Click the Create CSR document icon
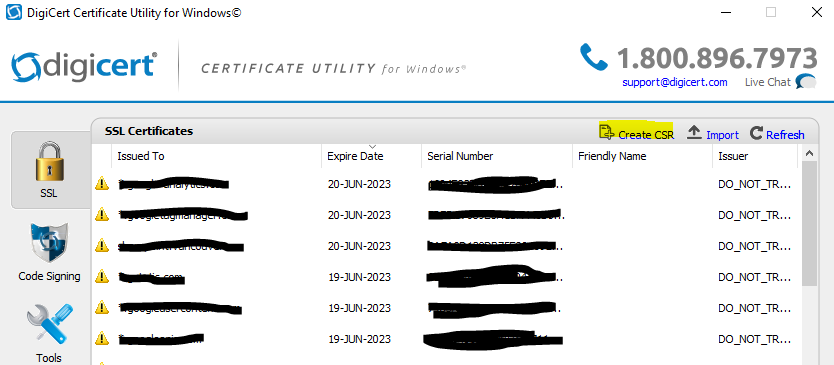The height and width of the screenshot is (365, 834). (607, 132)
